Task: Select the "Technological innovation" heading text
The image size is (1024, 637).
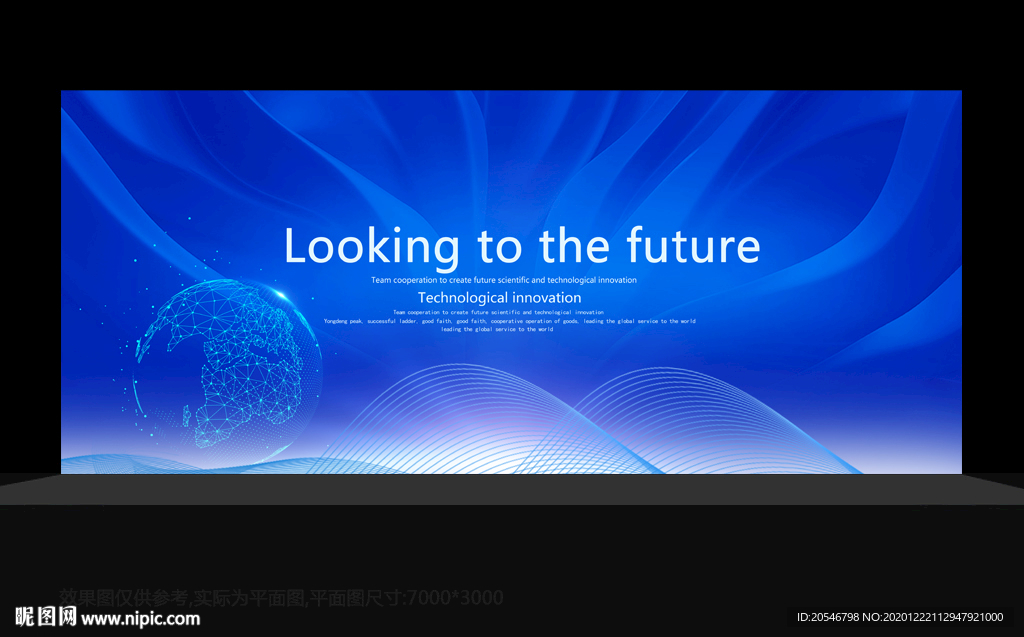Action: click(500, 298)
